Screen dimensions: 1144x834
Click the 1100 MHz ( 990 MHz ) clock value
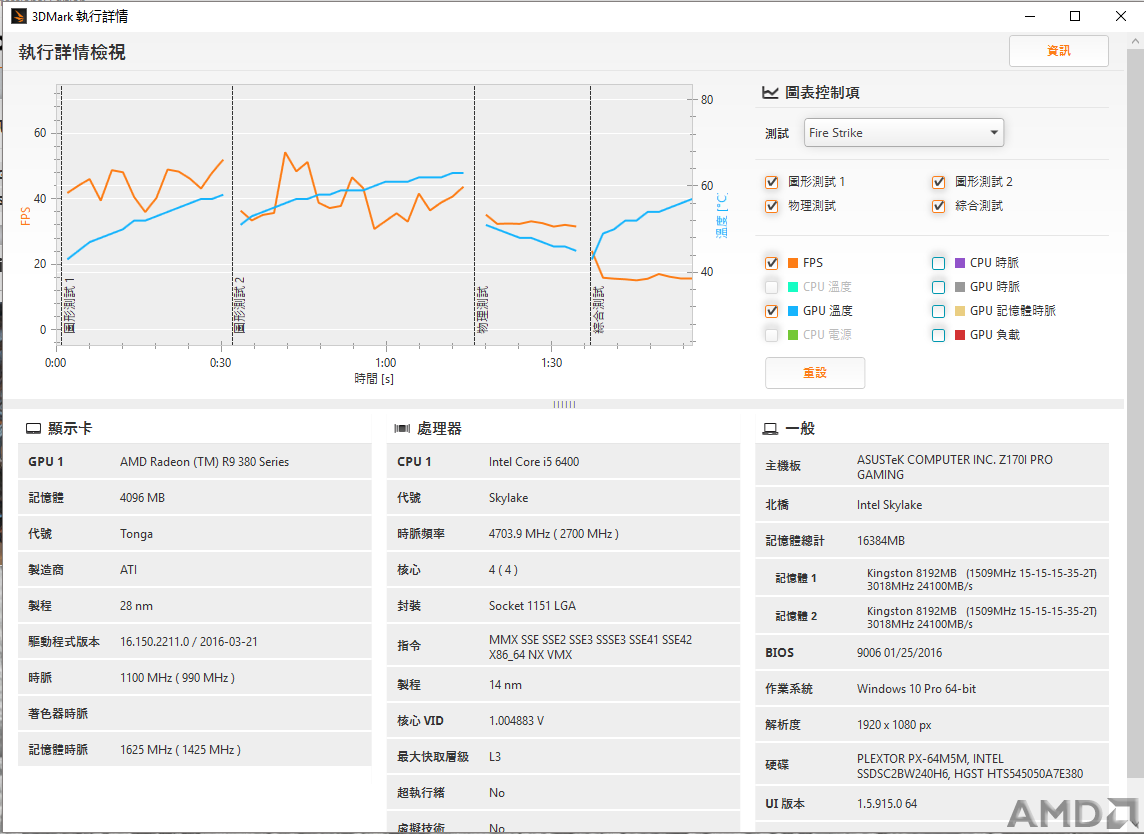(x=177, y=678)
